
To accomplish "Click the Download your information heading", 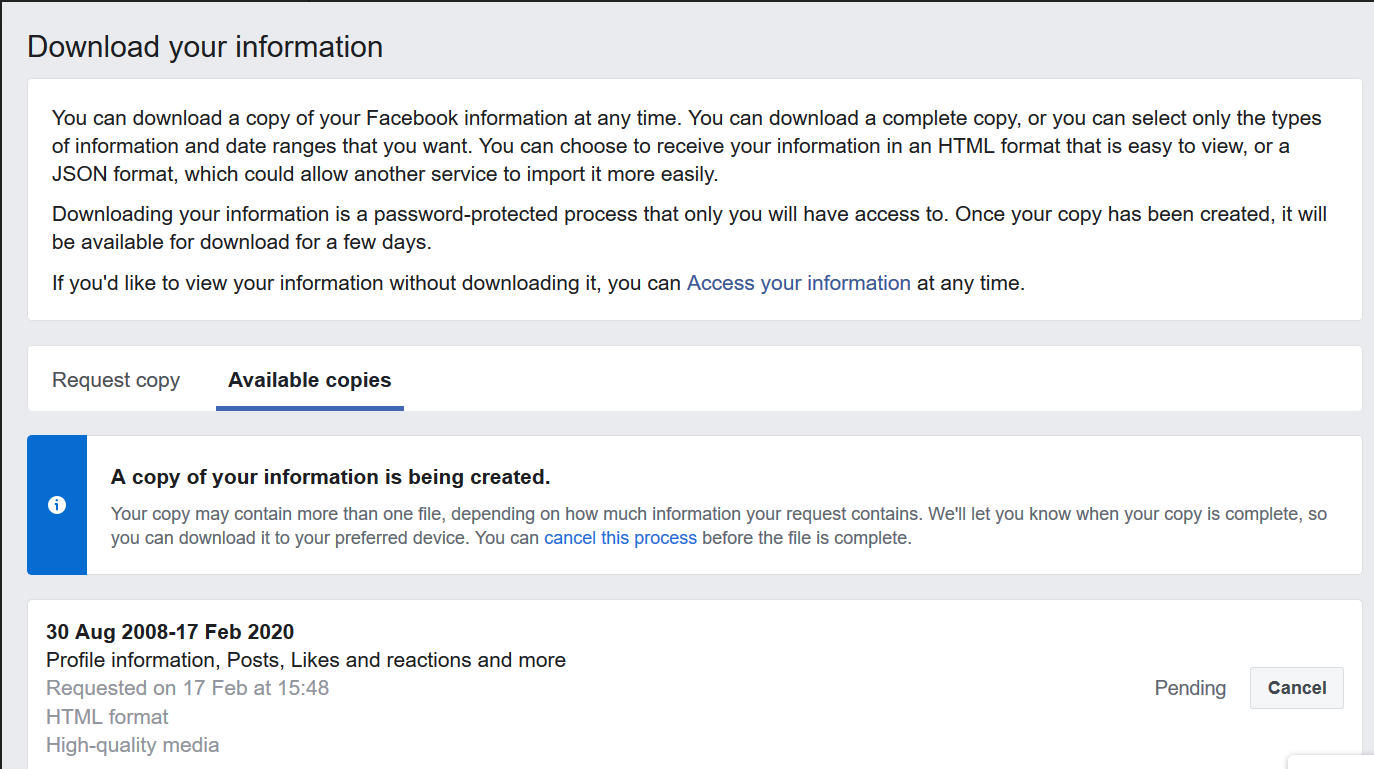I will tap(205, 47).
